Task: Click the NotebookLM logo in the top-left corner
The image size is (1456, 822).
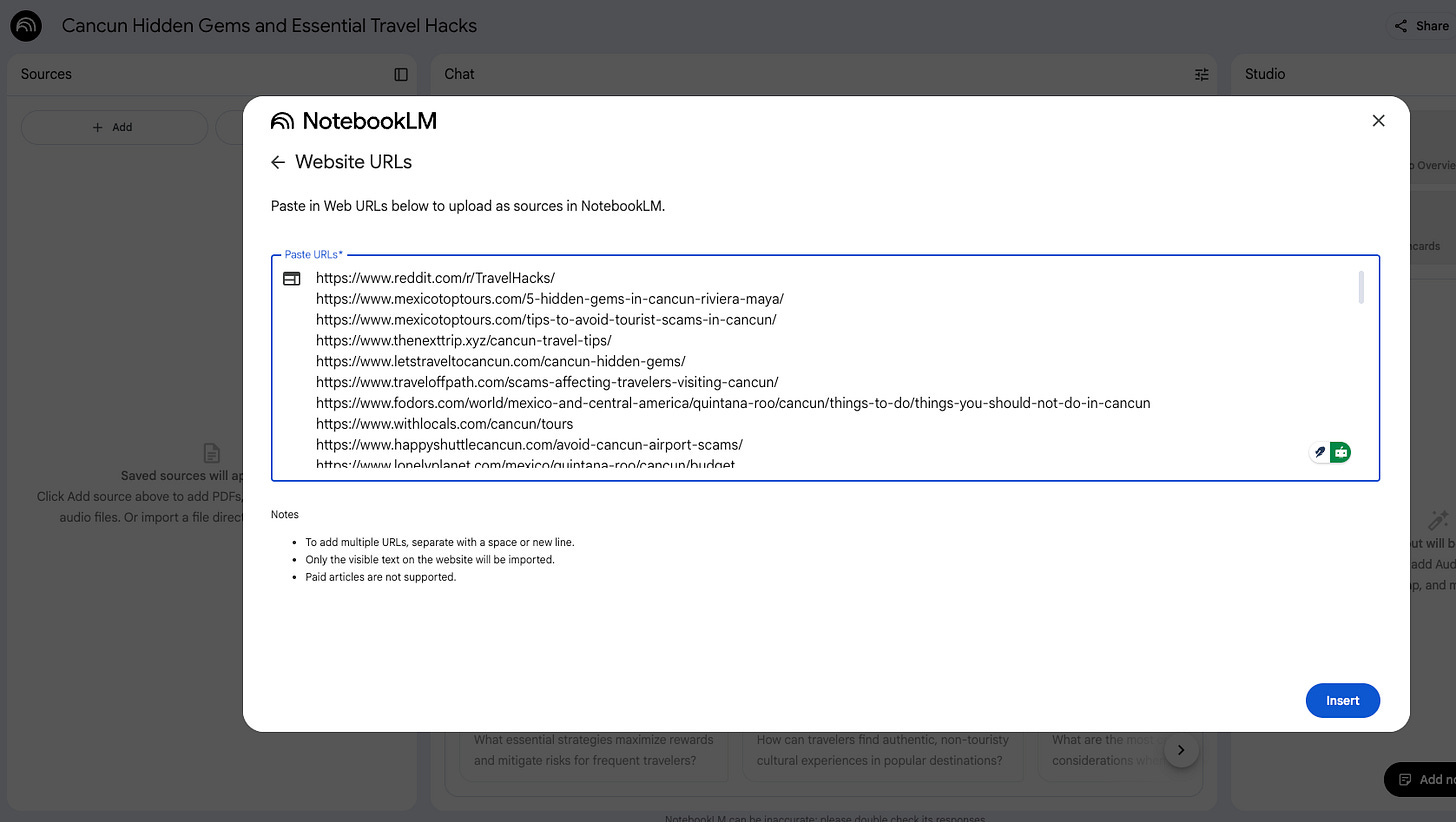Action: 26,26
